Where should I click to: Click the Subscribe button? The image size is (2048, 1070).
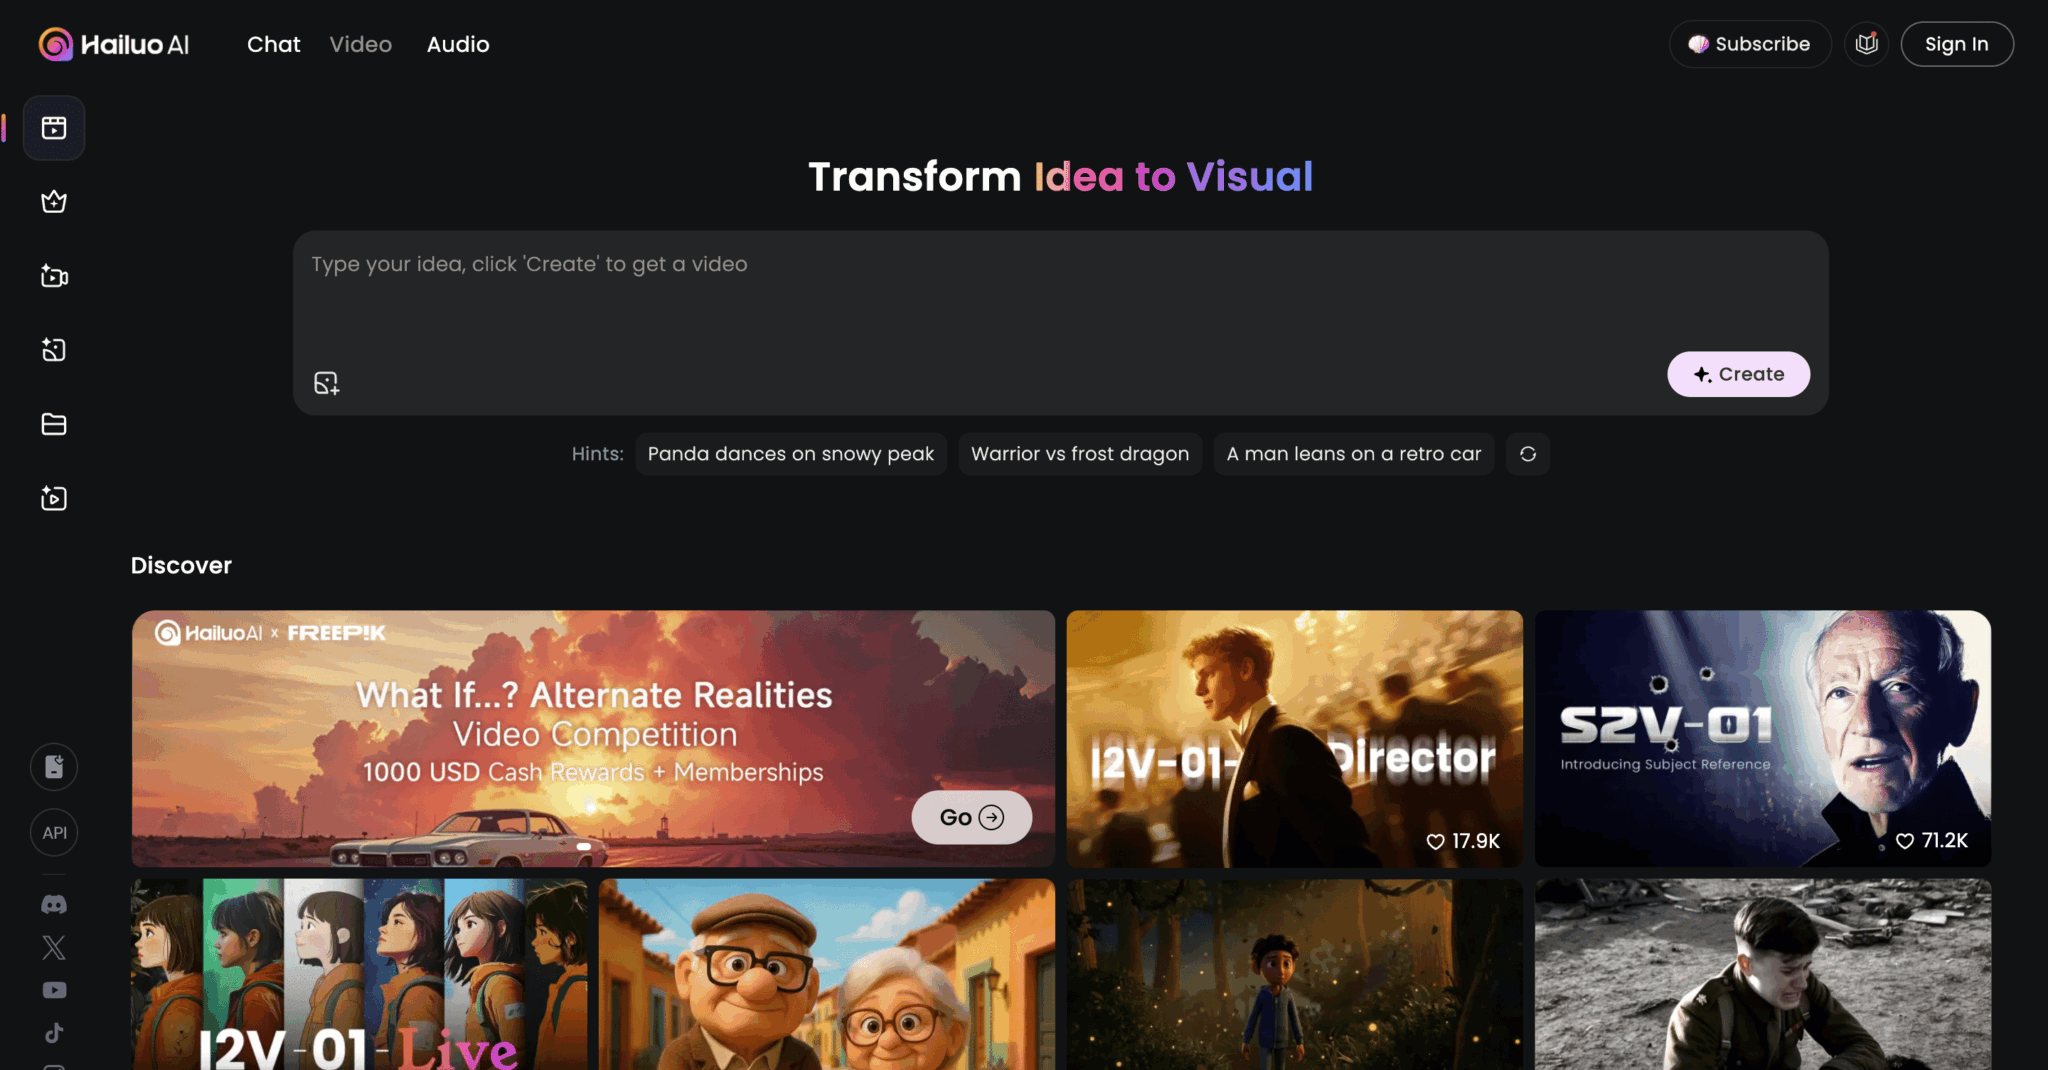tap(1750, 44)
